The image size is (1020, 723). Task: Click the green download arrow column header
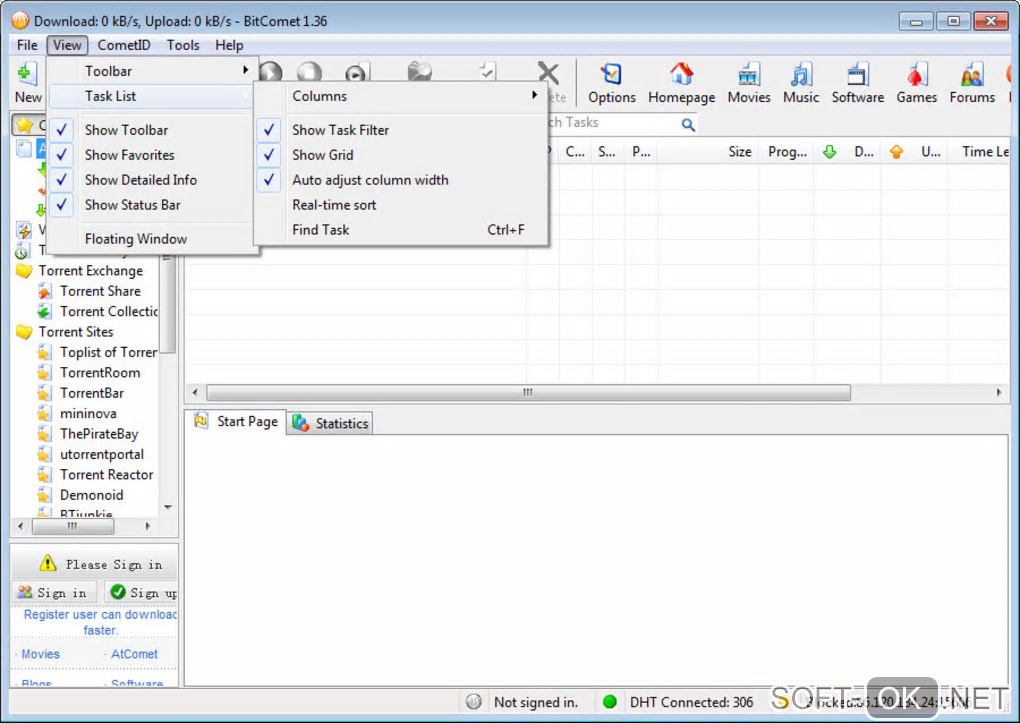tap(829, 152)
